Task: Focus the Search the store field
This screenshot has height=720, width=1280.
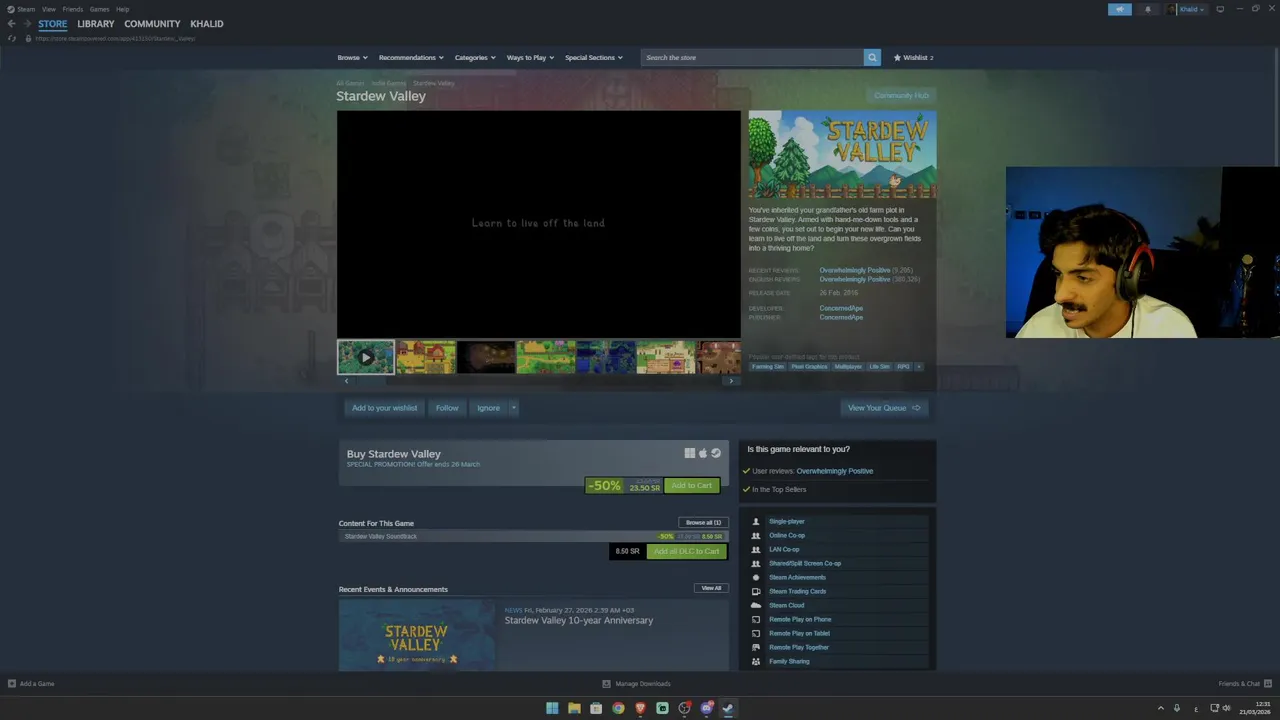Action: click(752, 57)
